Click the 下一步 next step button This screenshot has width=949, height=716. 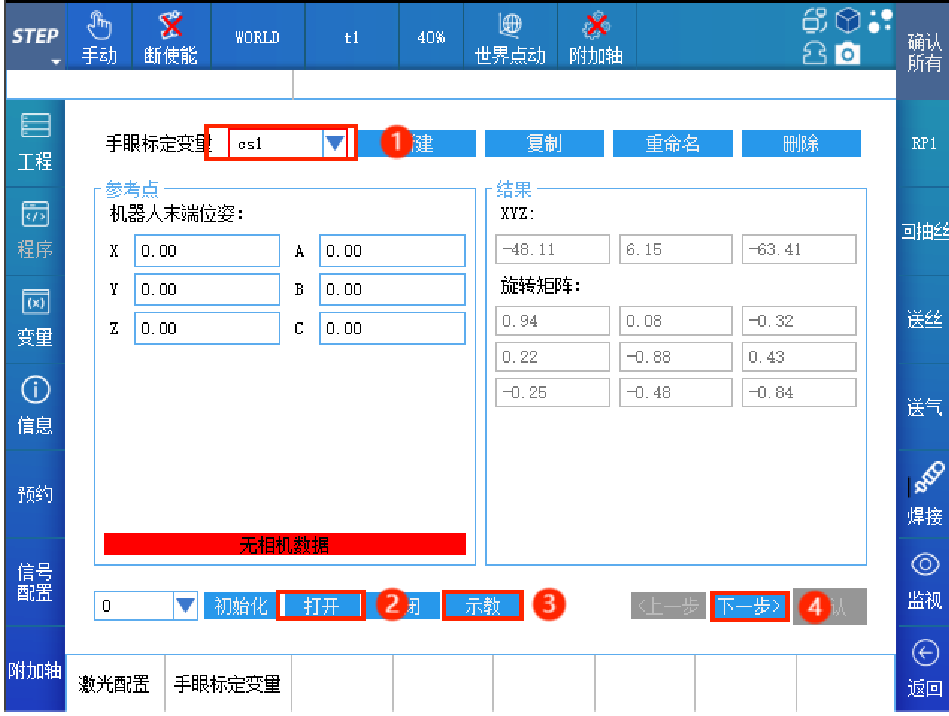[750, 606]
